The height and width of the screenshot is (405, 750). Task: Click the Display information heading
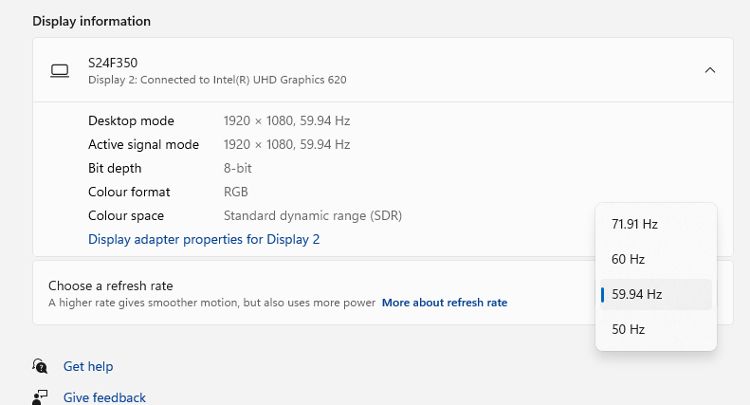(91, 21)
